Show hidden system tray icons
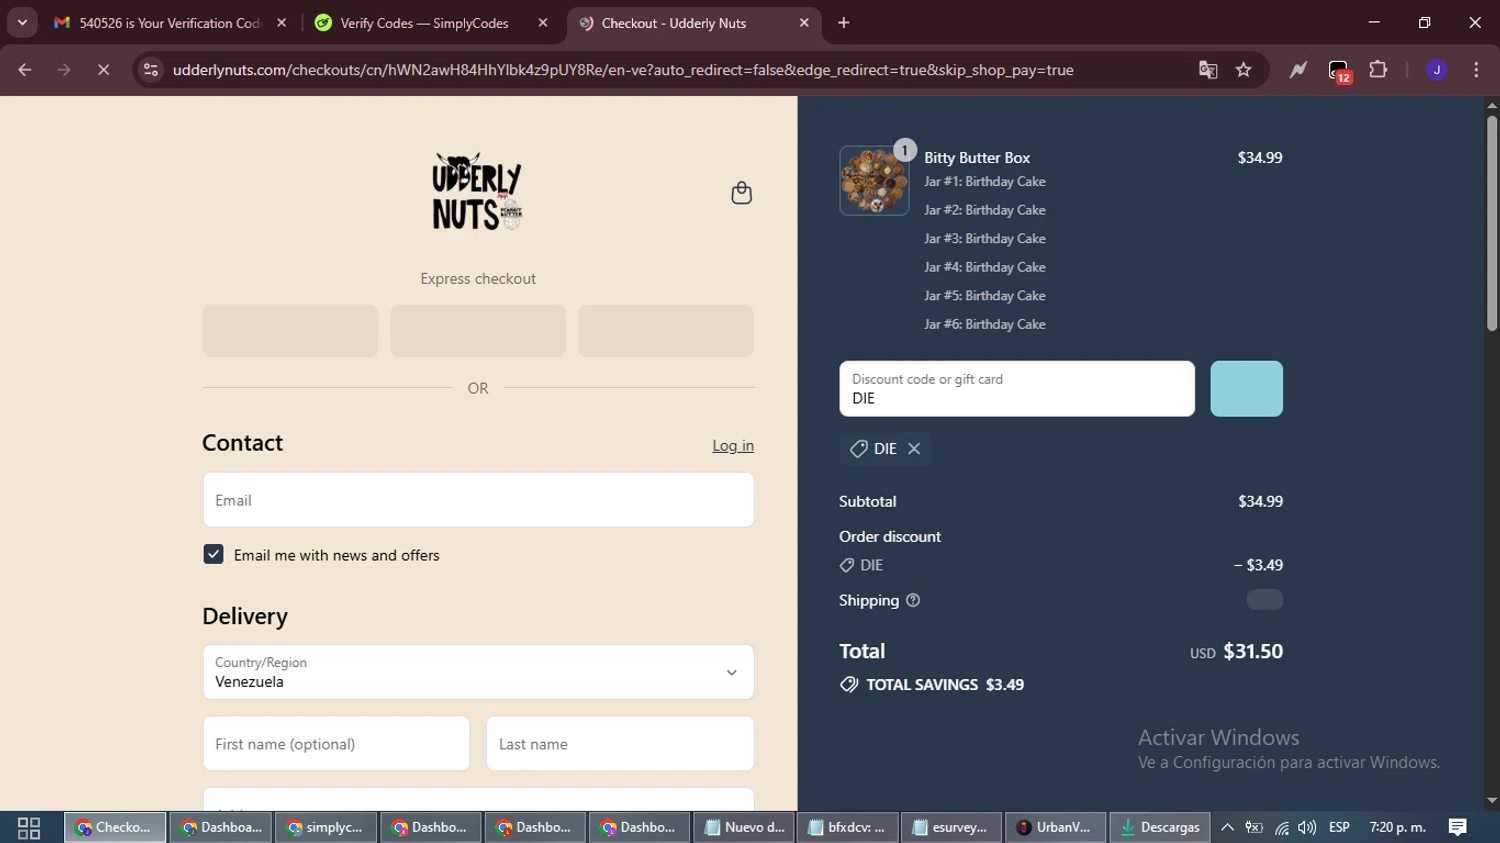Image resolution: width=1500 pixels, height=843 pixels. (1227, 828)
